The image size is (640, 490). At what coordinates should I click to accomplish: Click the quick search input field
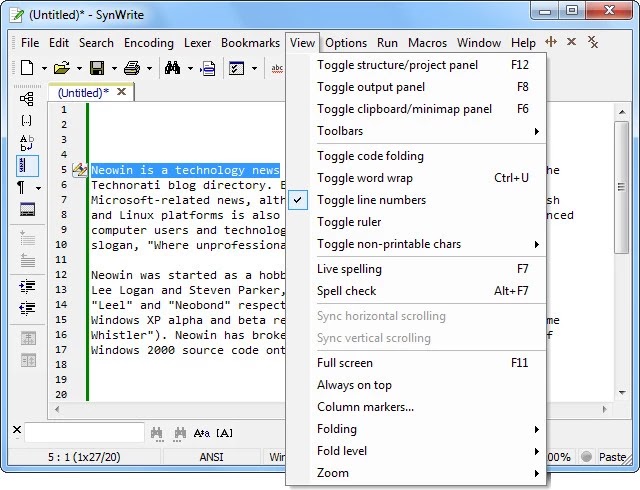pos(84,433)
